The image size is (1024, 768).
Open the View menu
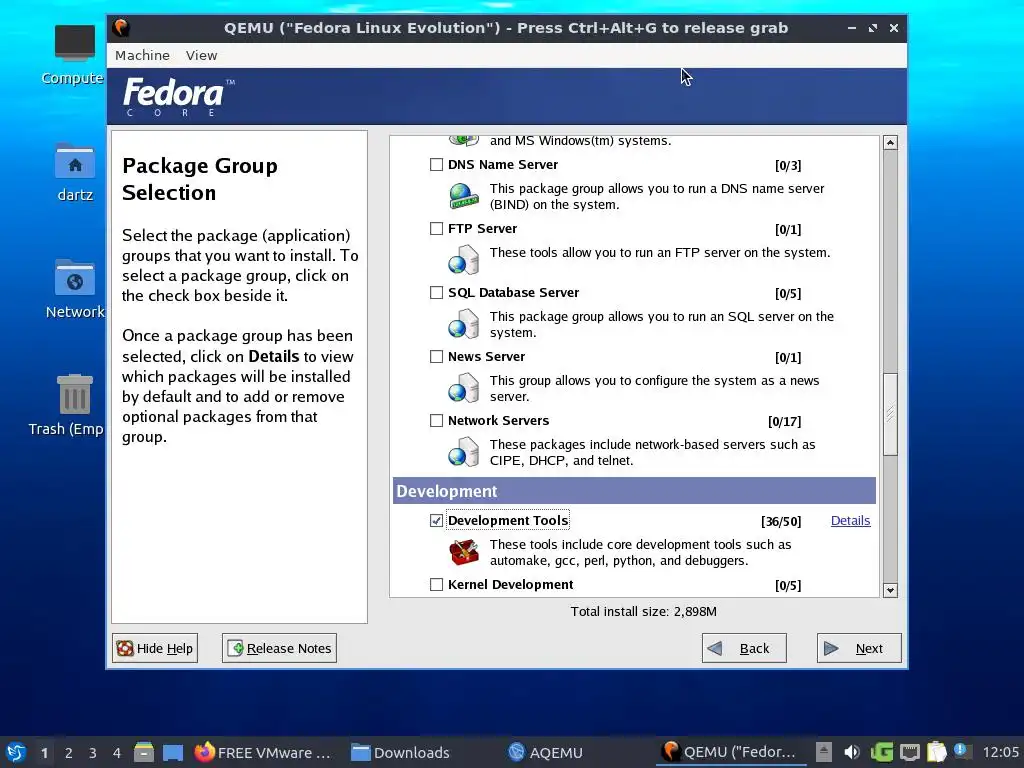pyautogui.click(x=201, y=56)
